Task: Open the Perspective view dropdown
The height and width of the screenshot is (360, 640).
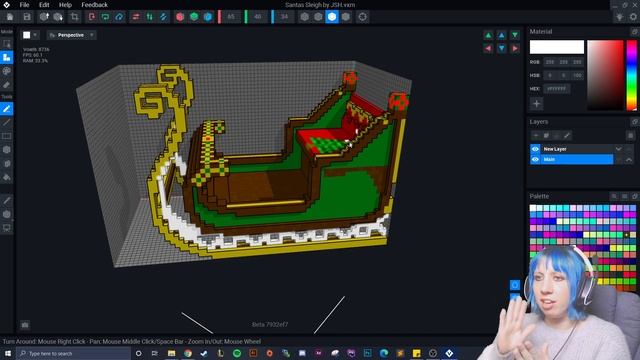Action: (x=71, y=35)
